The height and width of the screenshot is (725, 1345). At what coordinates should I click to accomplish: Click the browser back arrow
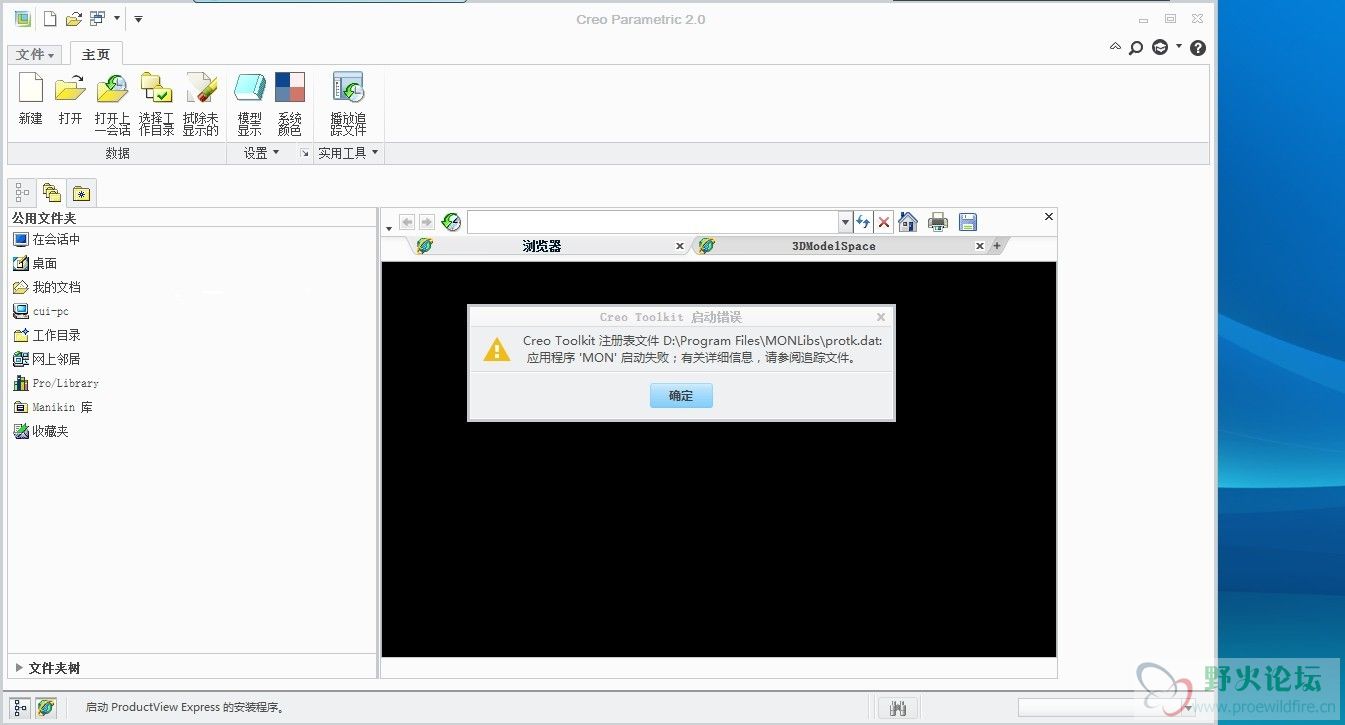tap(407, 222)
